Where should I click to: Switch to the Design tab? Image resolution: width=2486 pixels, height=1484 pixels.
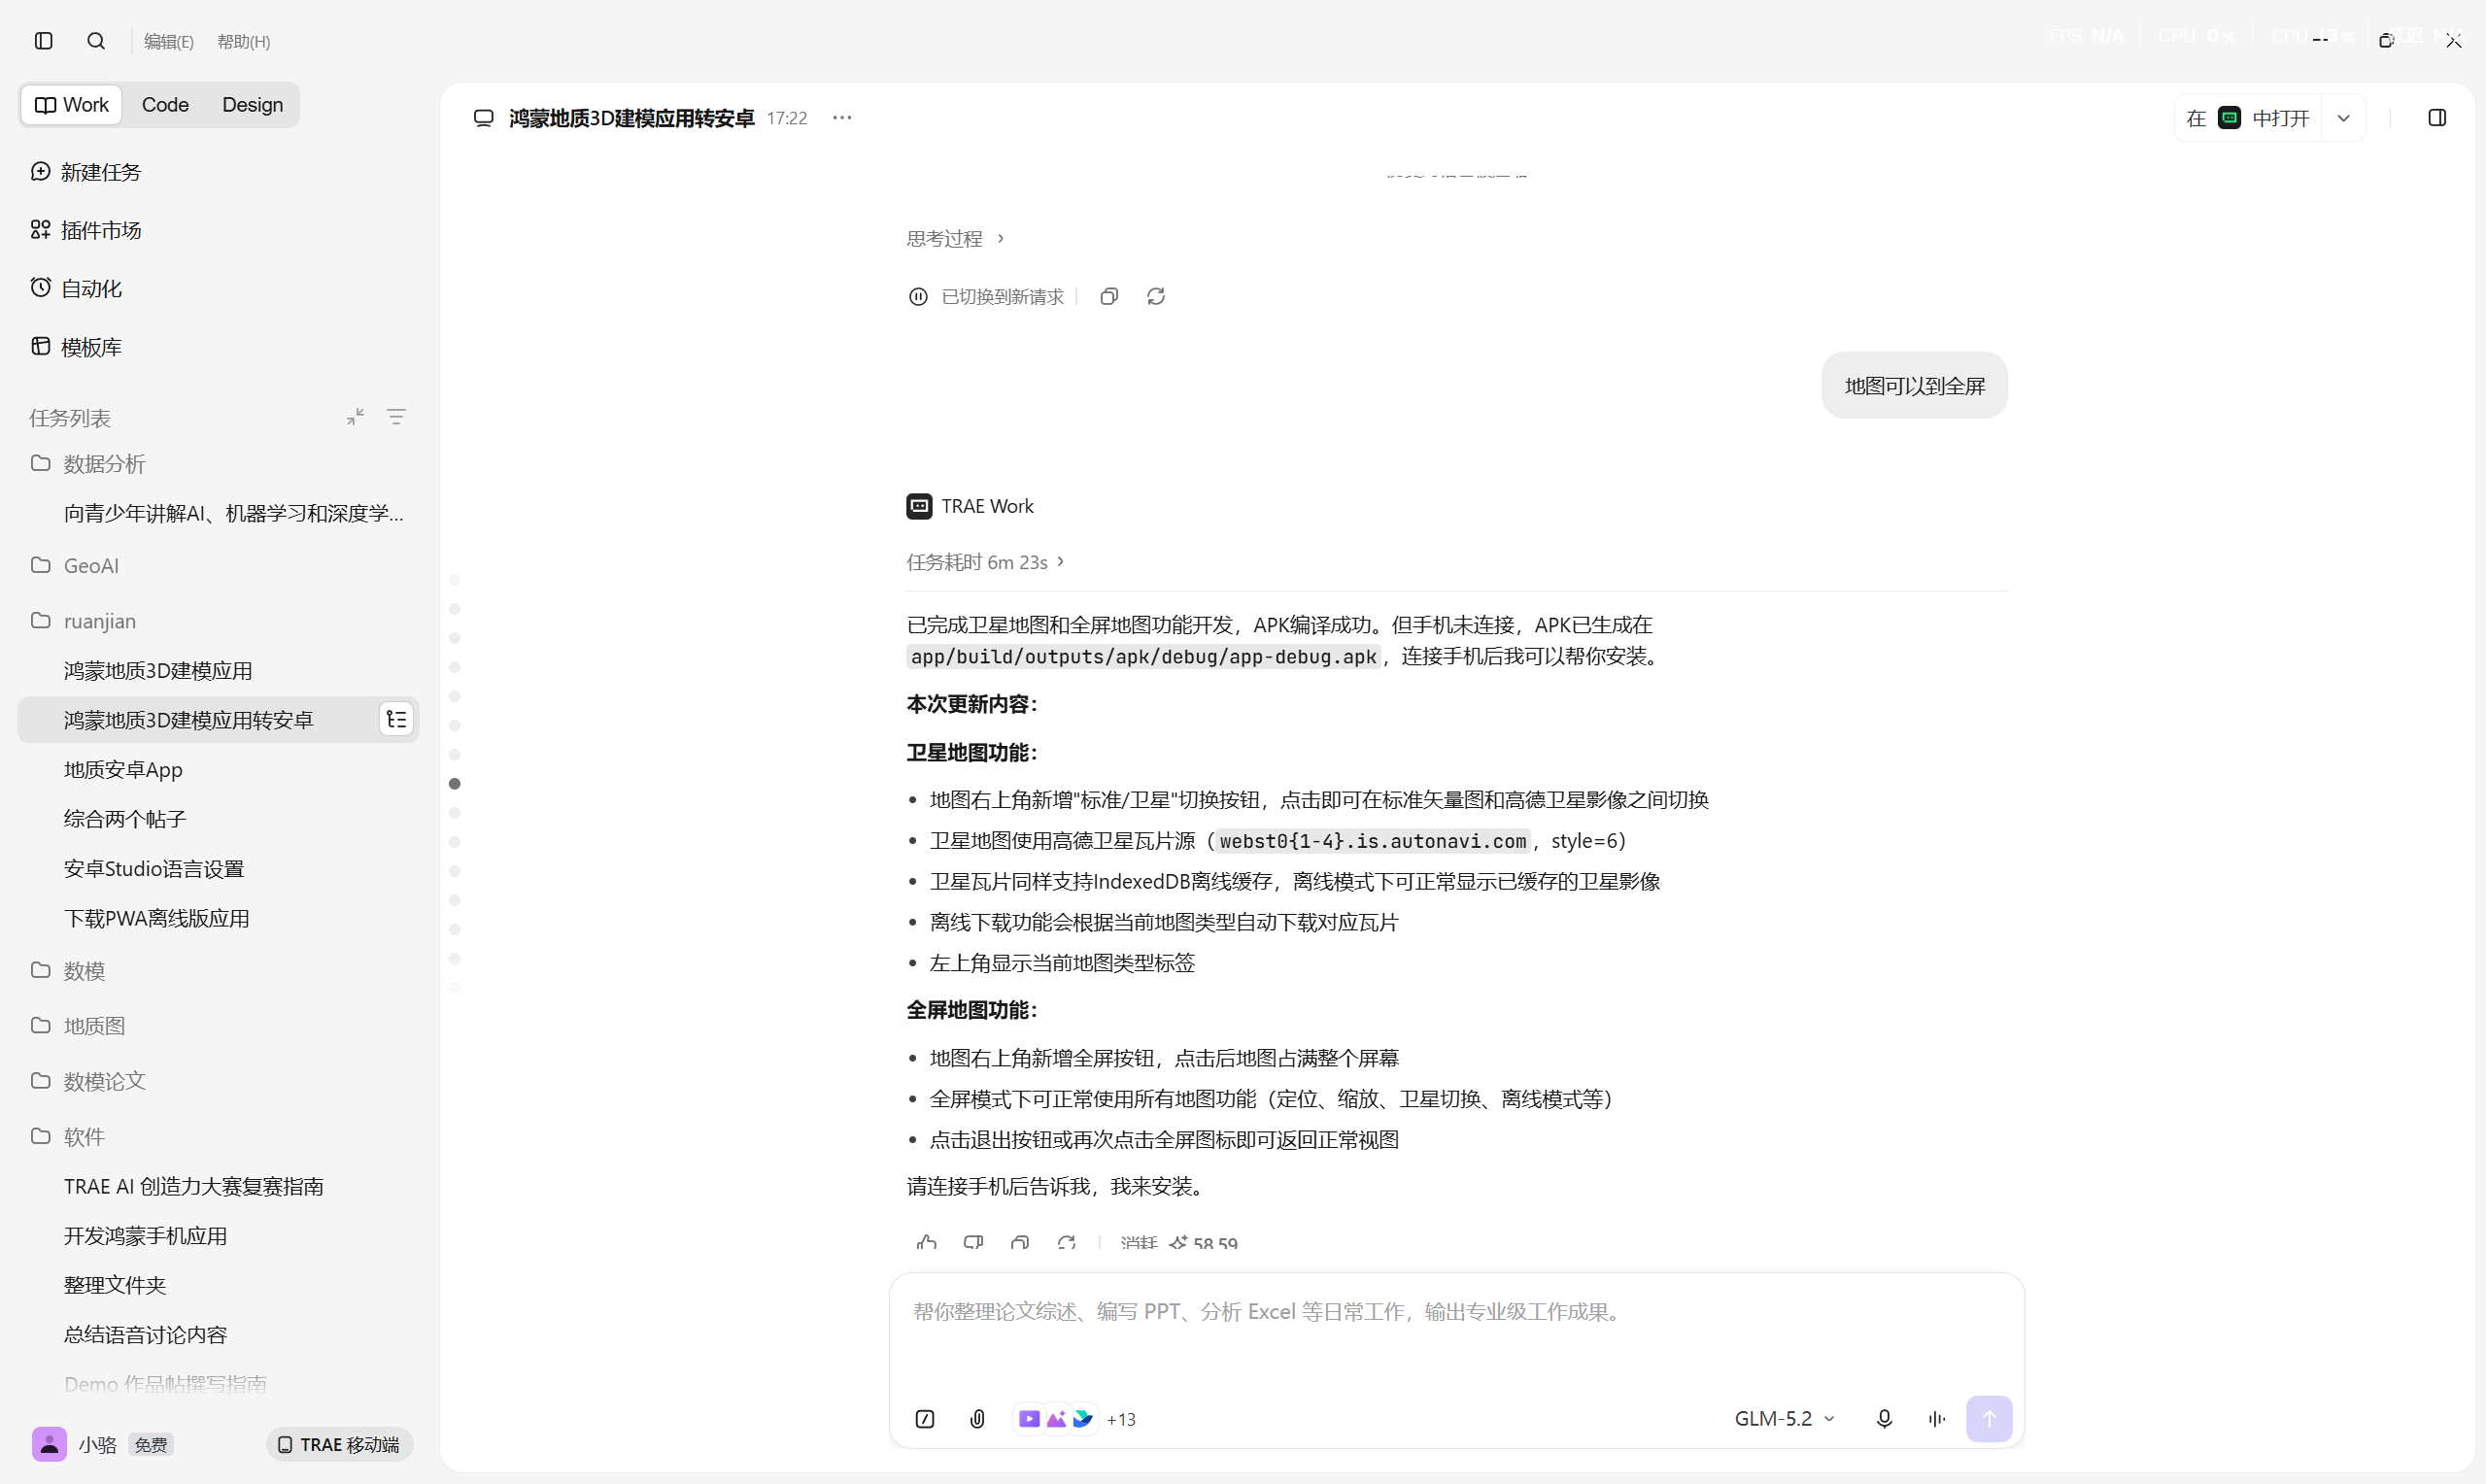tap(252, 105)
